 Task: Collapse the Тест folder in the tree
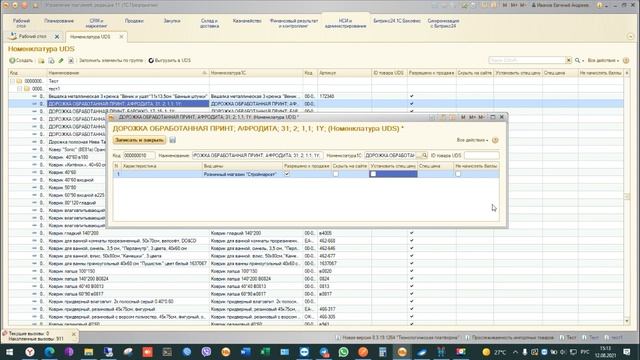tap(12, 81)
